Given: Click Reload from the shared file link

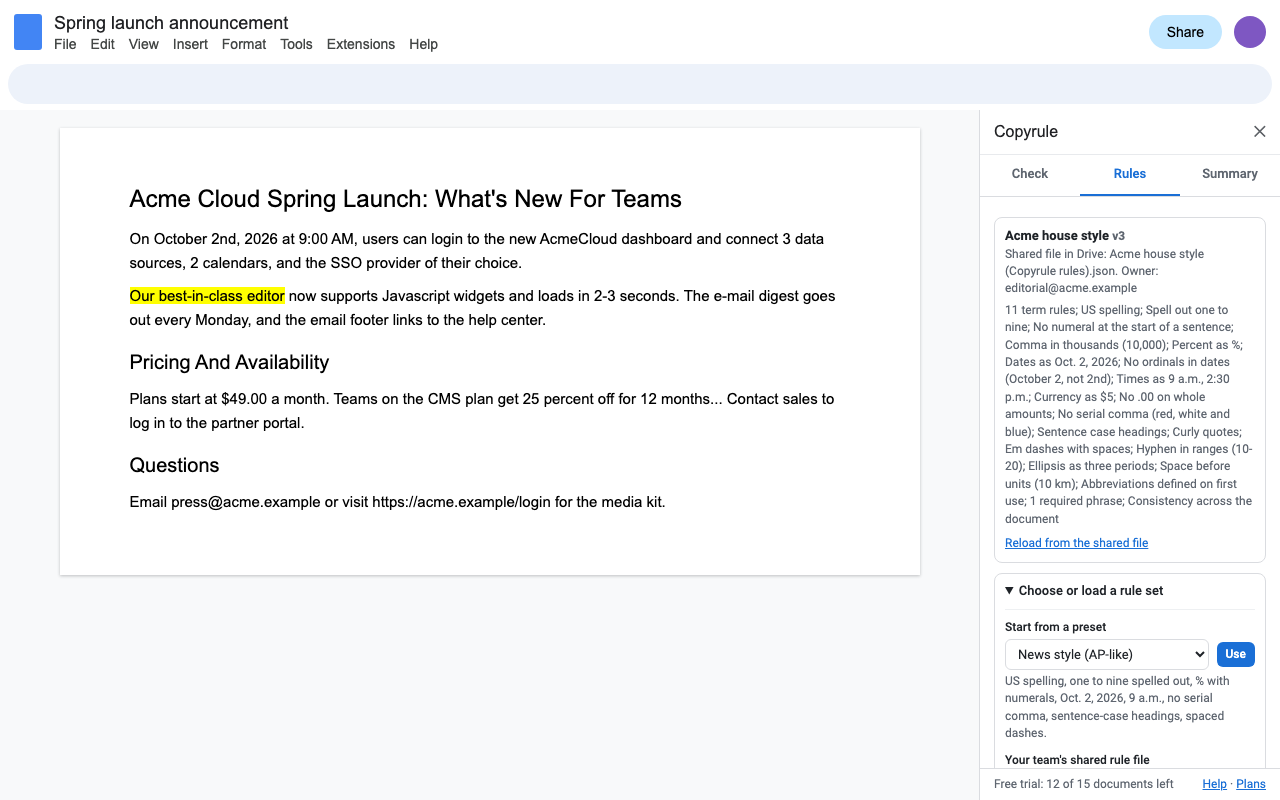Looking at the screenshot, I should tap(1076, 543).
